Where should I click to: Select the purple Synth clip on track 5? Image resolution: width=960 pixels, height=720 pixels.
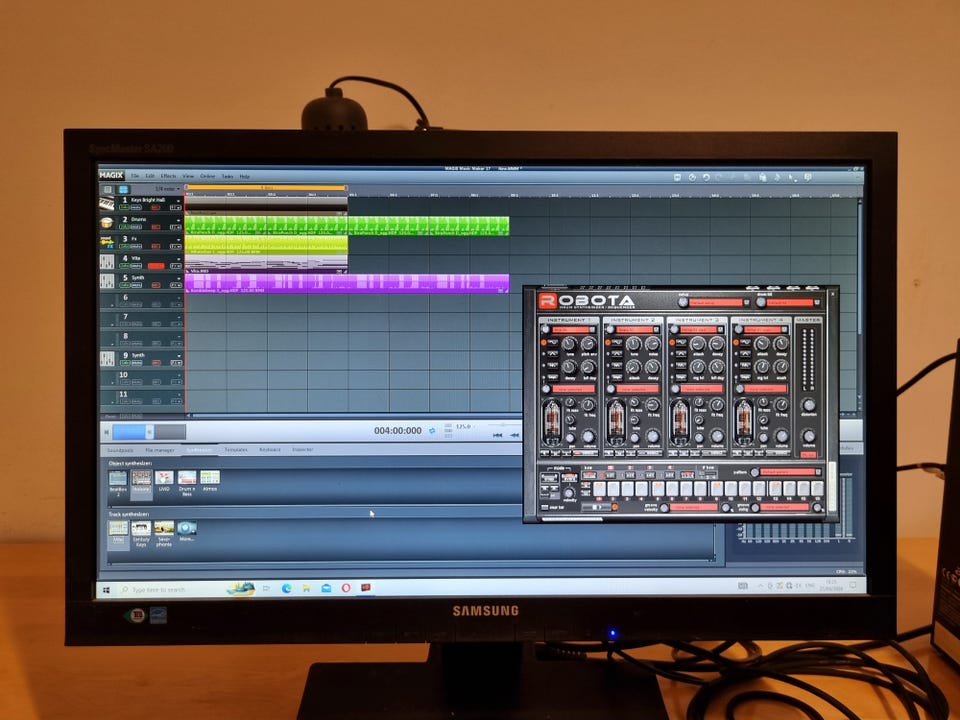(347, 283)
